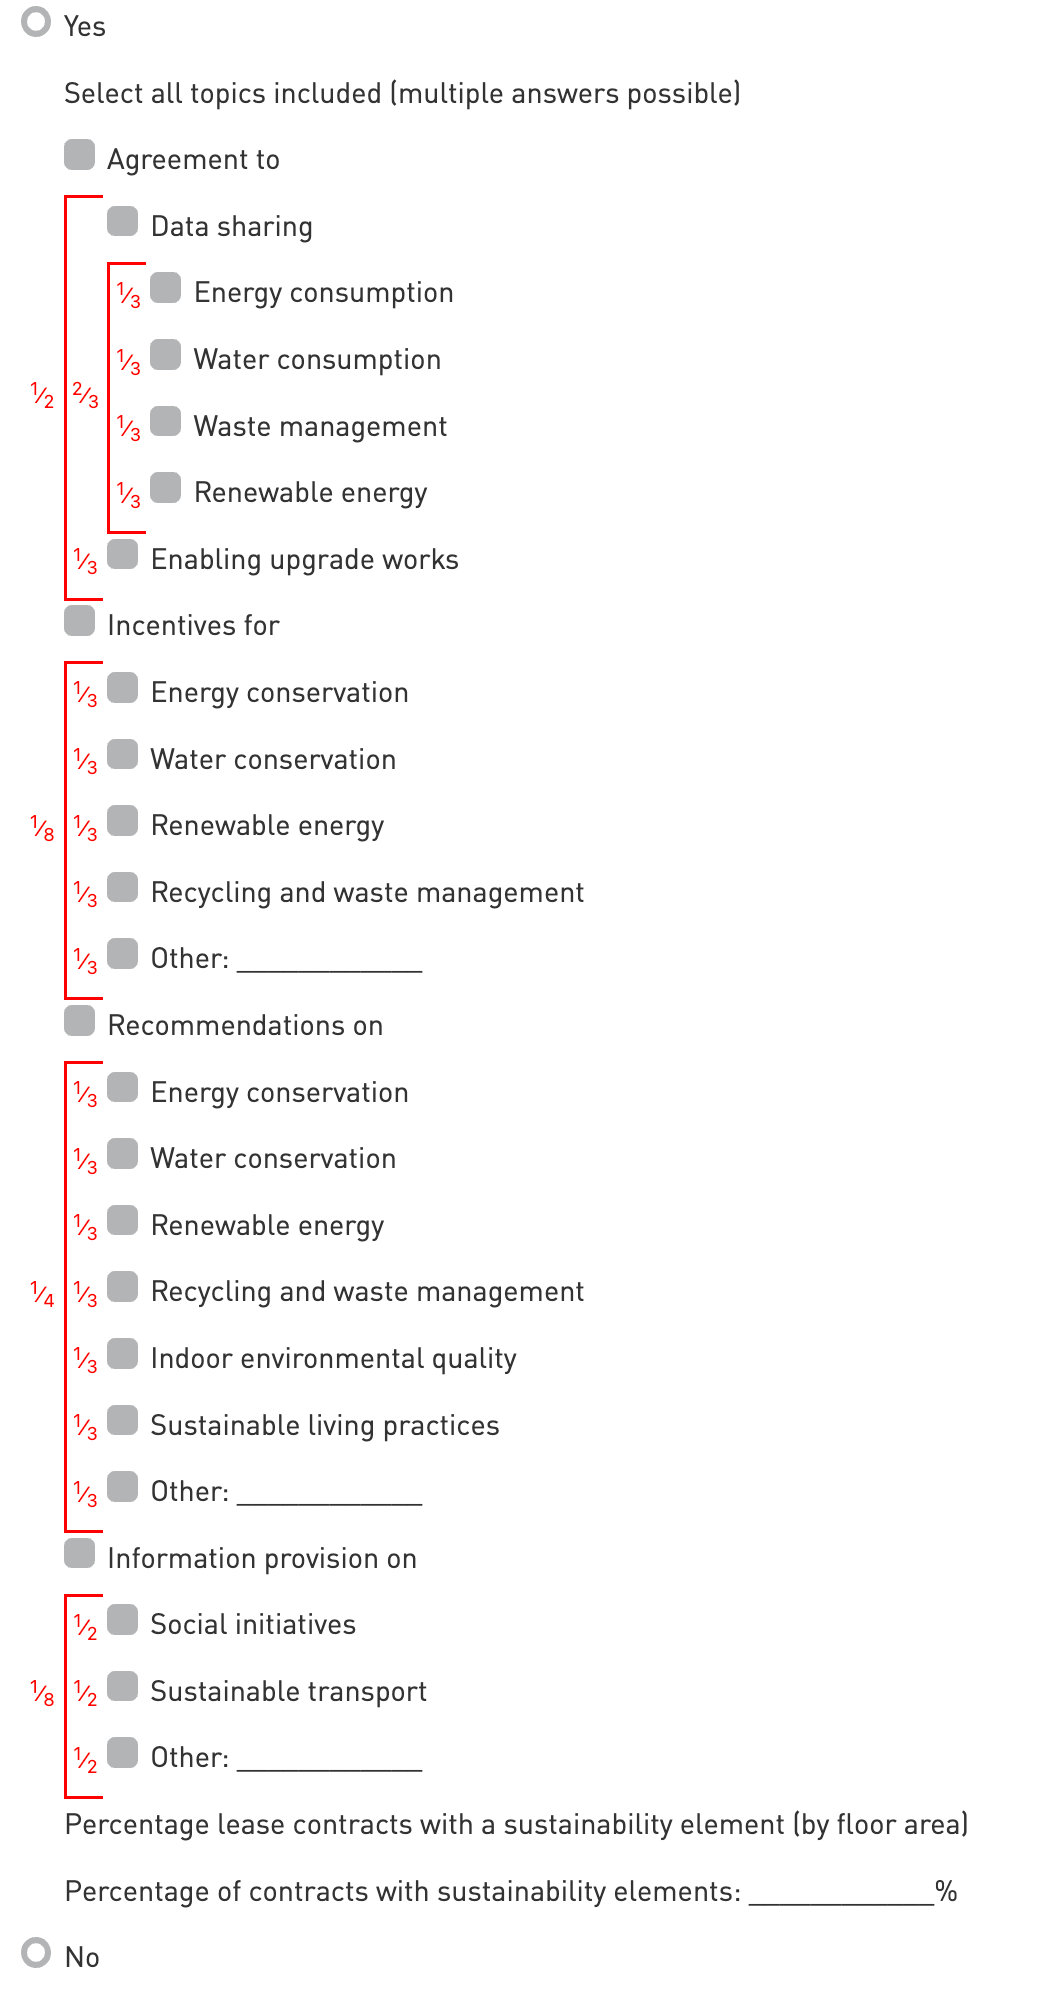Image resolution: width=1040 pixels, height=1994 pixels.
Task: Check the Agreement to checkbox
Action: 79,155
